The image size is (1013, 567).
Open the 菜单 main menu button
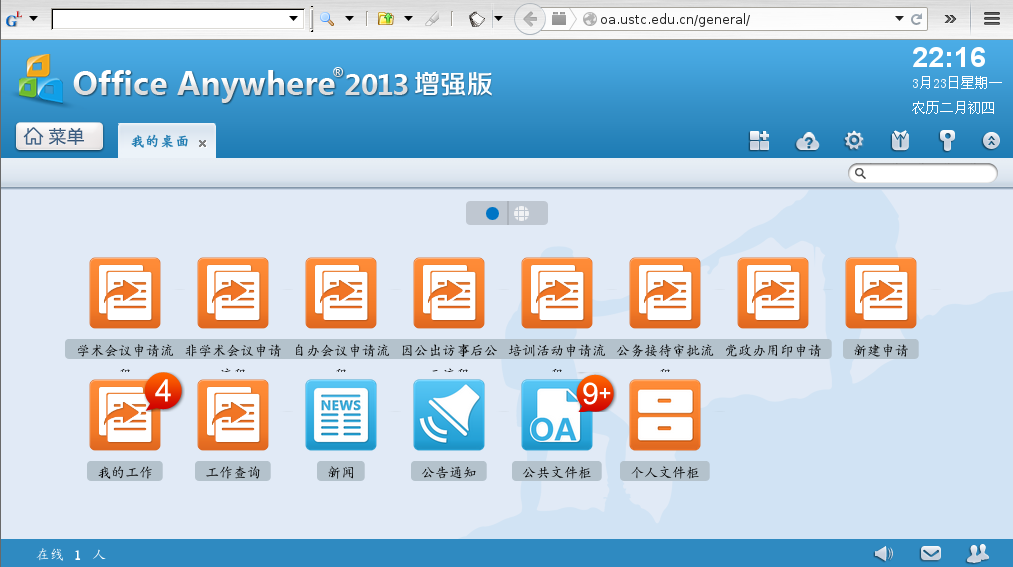point(59,136)
